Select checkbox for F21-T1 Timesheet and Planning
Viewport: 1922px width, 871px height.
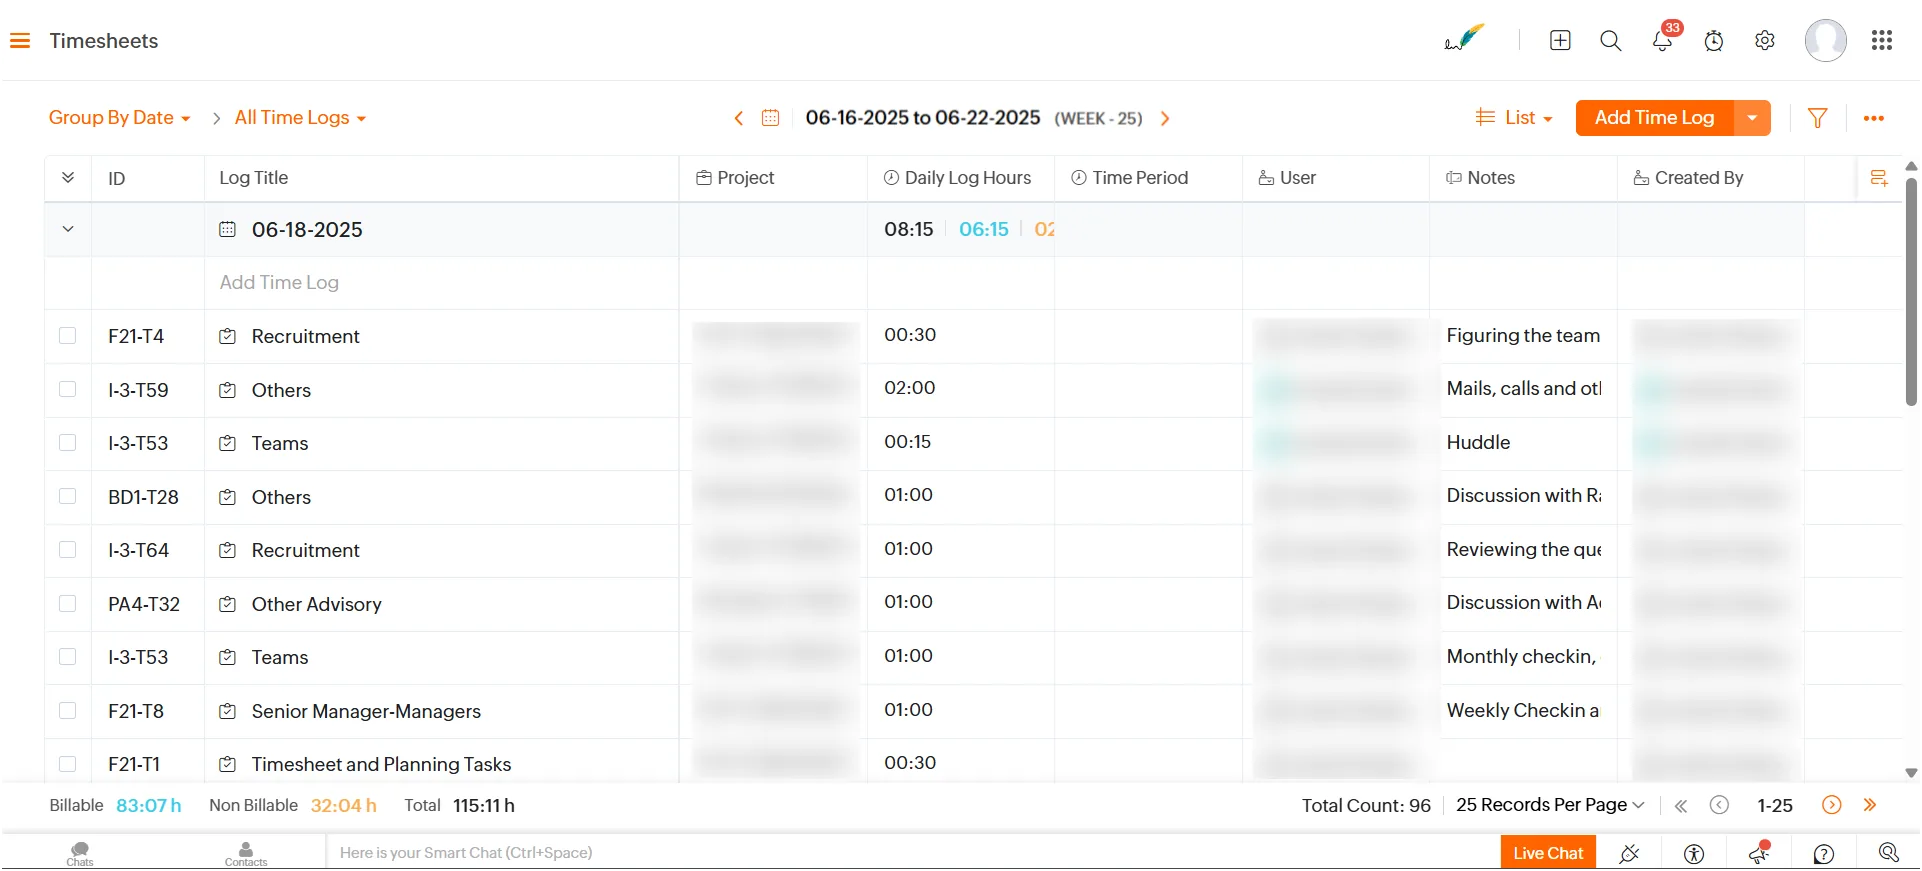point(67,764)
